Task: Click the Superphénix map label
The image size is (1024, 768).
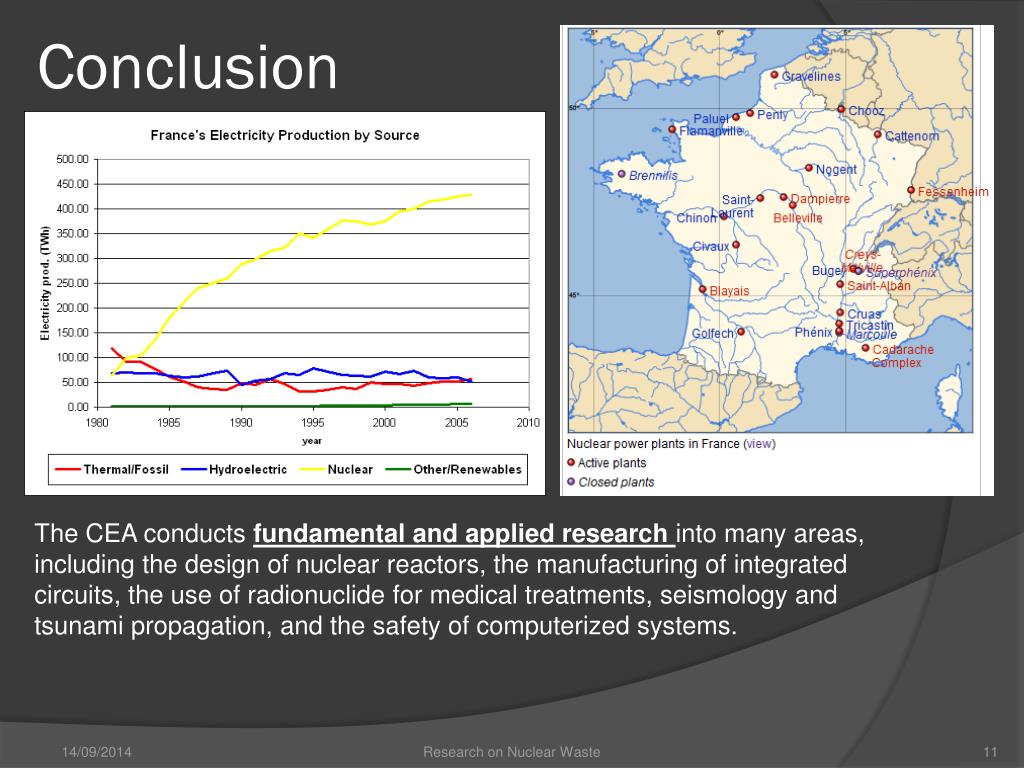Action: [901, 273]
